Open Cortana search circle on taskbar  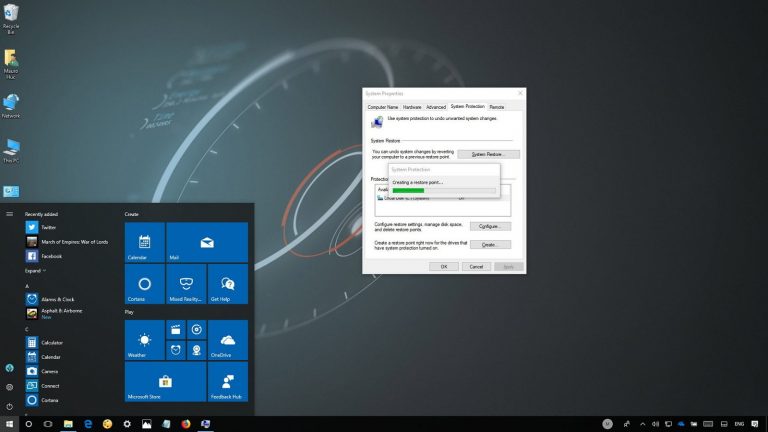point(28,424)
